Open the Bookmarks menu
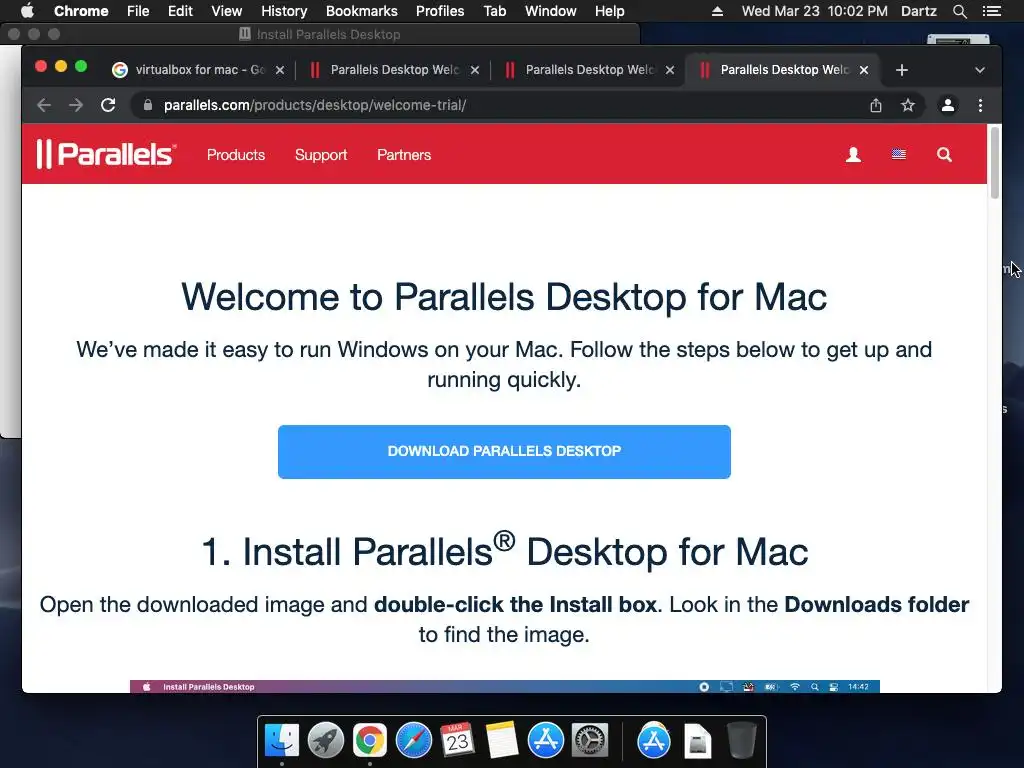This screenshot has height=768, width=1024. pyautogui.click(x=362, y=11)
